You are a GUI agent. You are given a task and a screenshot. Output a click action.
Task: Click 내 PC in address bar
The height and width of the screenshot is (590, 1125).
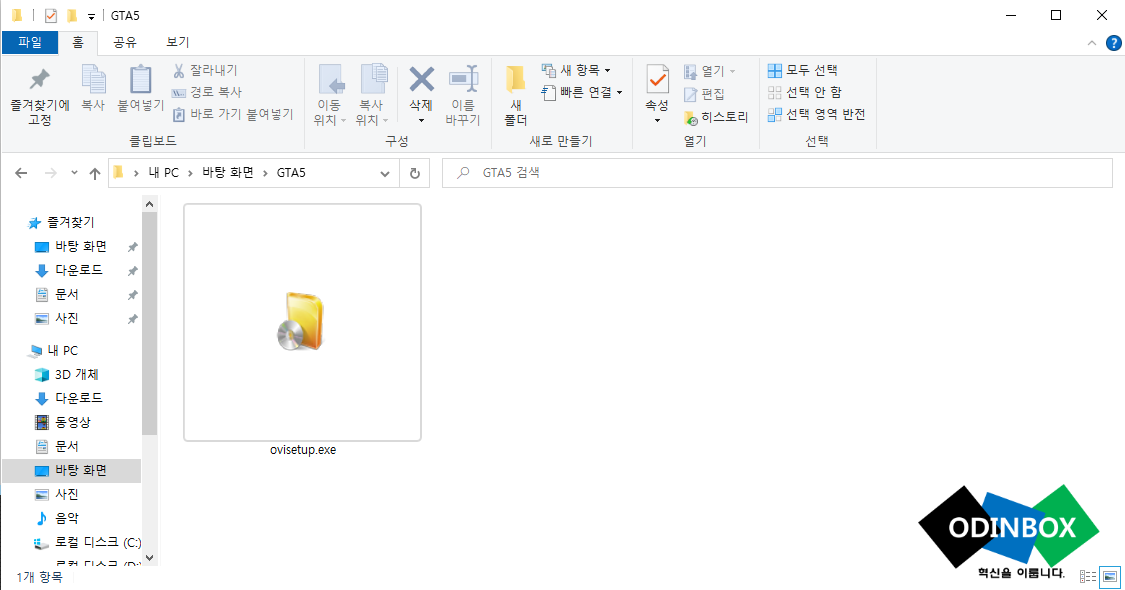(x=164, y=173)
